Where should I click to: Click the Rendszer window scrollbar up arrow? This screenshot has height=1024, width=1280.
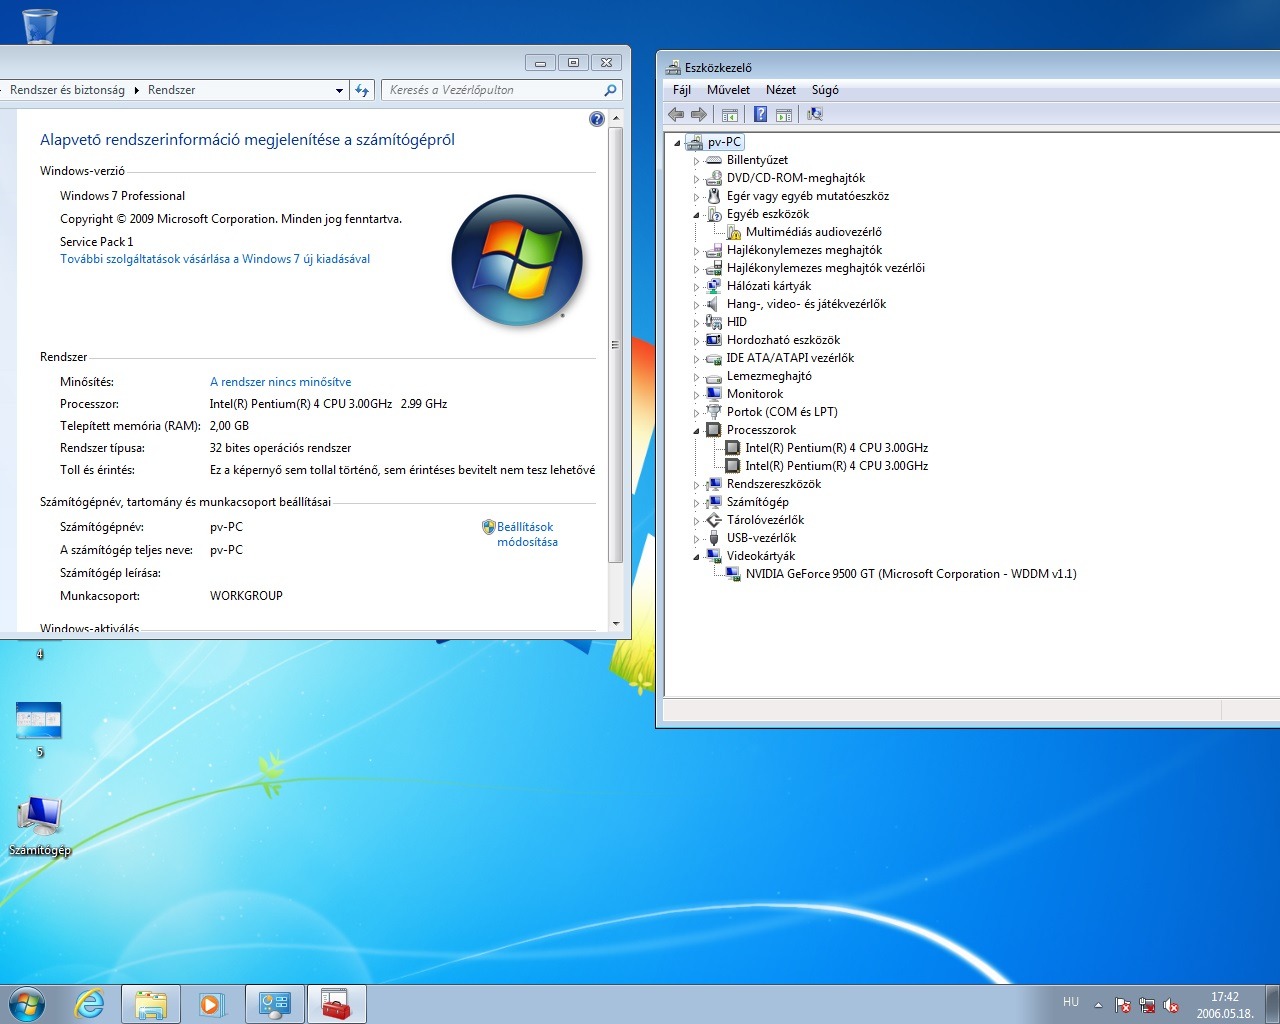616,118
